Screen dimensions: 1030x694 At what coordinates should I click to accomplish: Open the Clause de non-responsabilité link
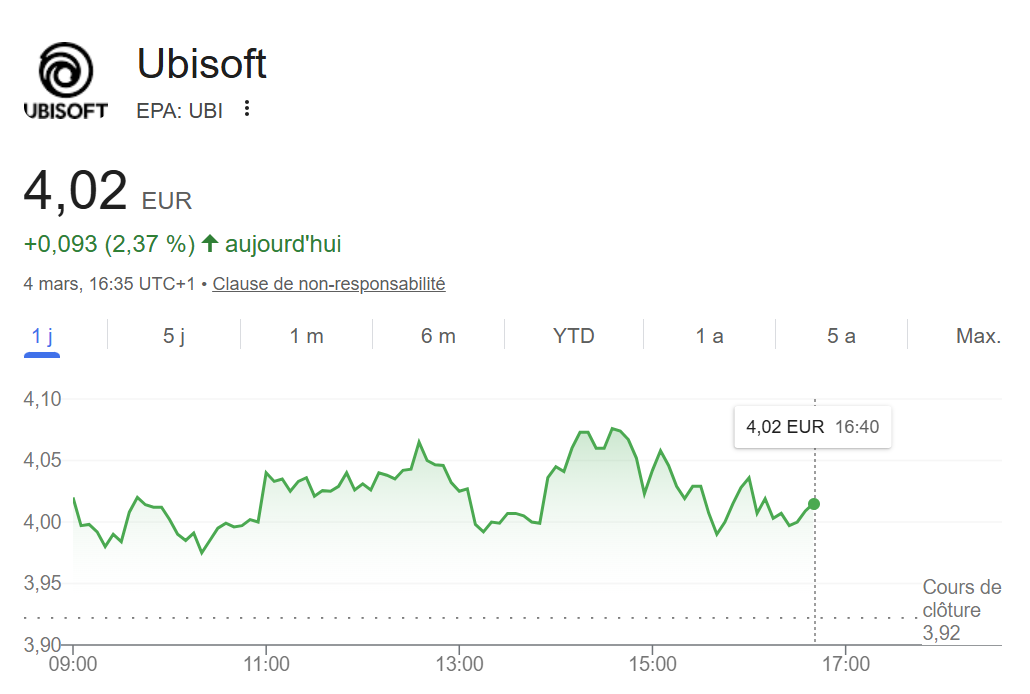[x=329, y=284]
